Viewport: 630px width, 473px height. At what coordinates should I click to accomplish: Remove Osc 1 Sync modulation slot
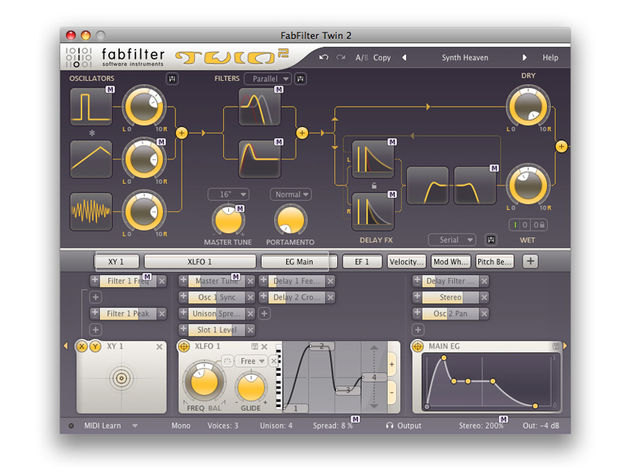pos(250,297)
